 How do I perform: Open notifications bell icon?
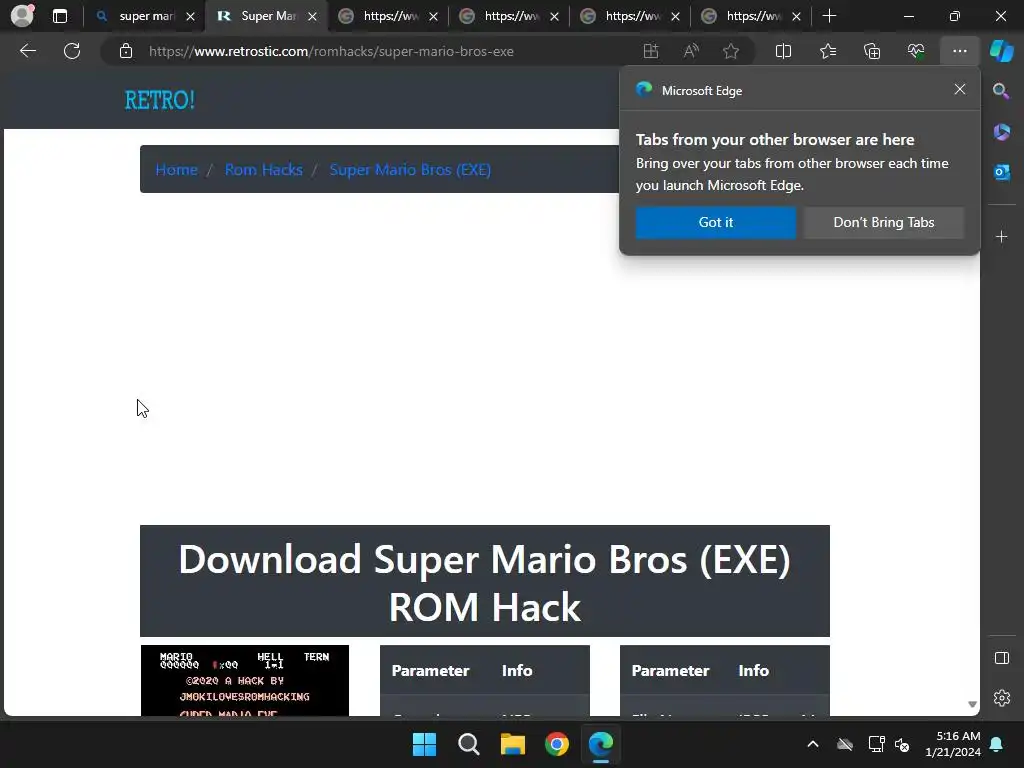coord(997,744)
